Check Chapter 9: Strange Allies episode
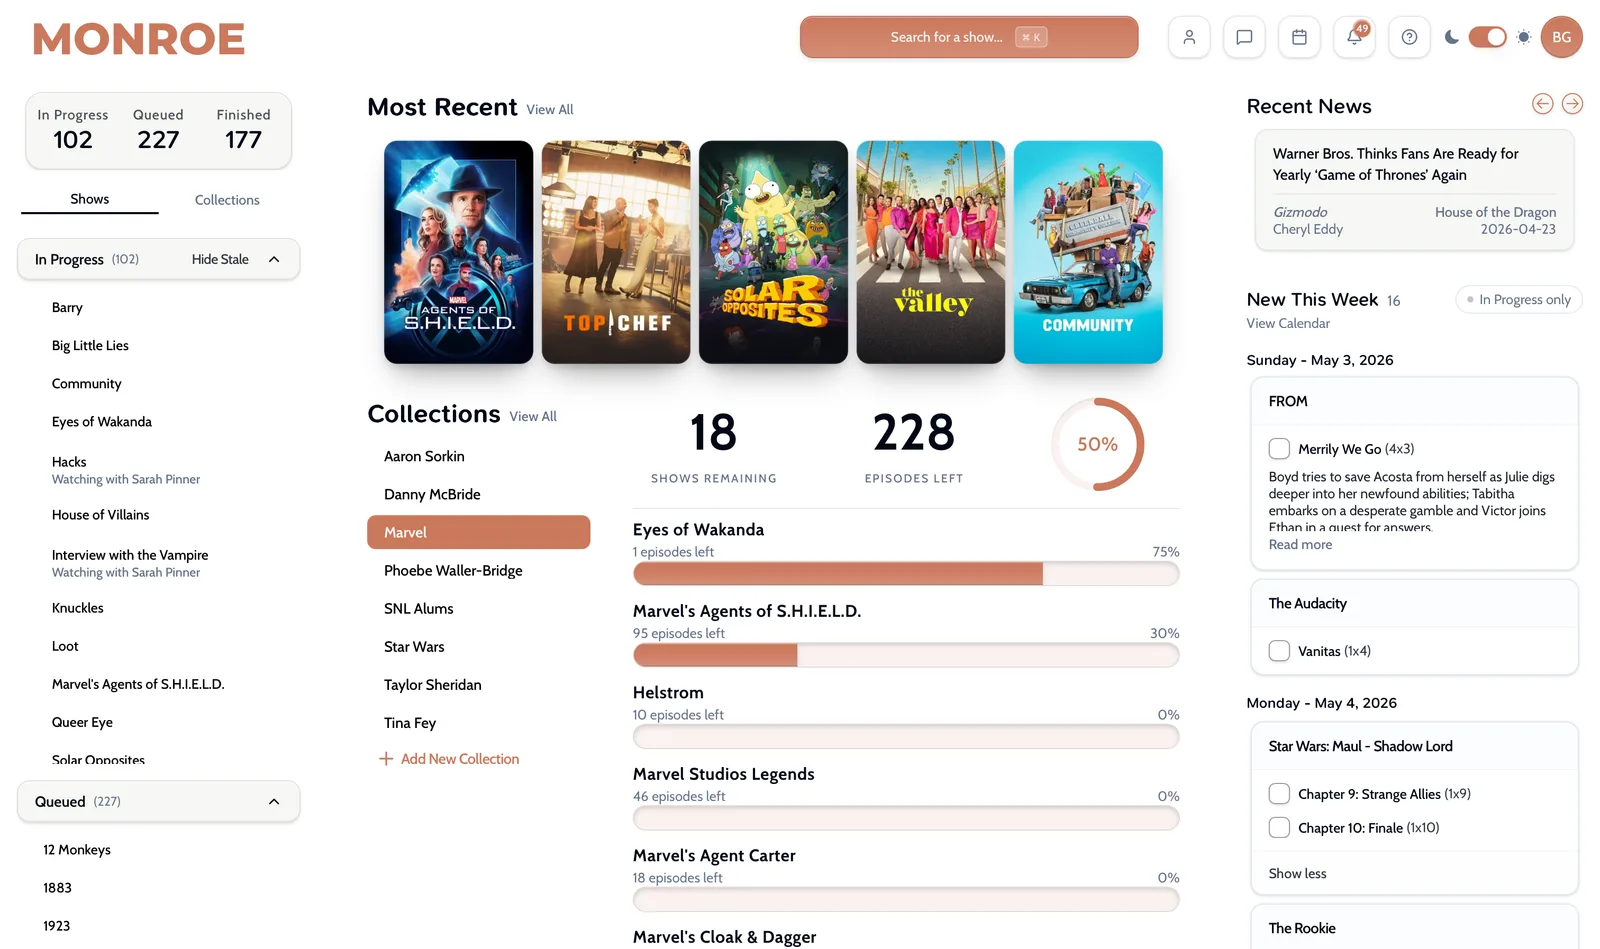The image size is (1600, 949). (1279, 794)
